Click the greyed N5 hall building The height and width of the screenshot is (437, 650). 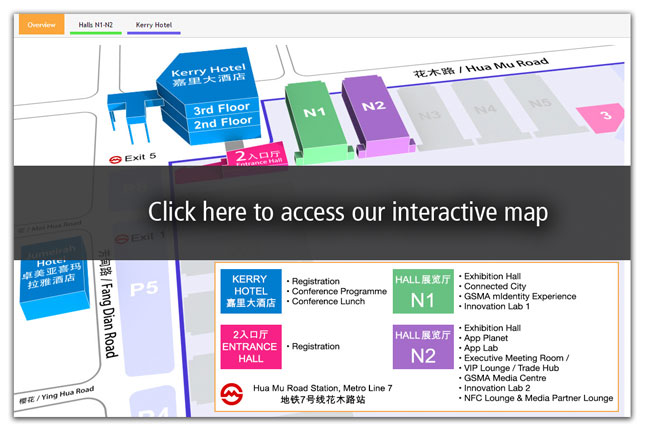click(539, 104)
